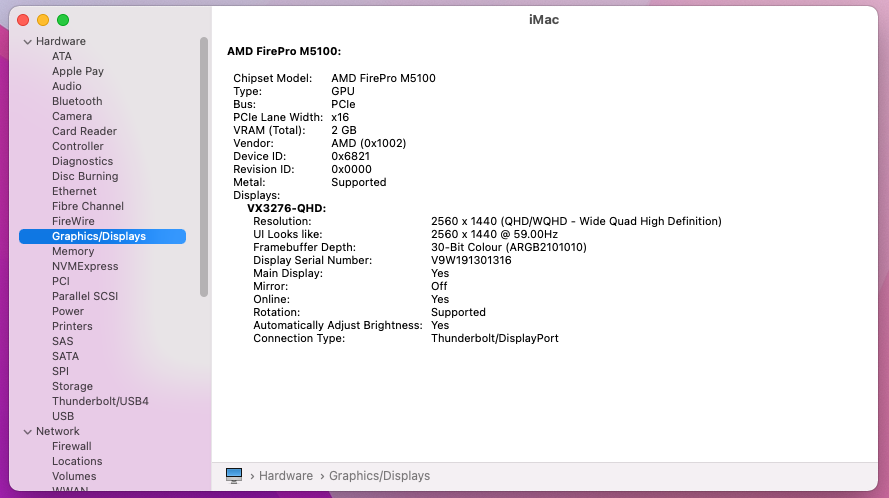Open FireWire in the sidebar
Viewport: 889px width, 498px height.
[73, 221]
